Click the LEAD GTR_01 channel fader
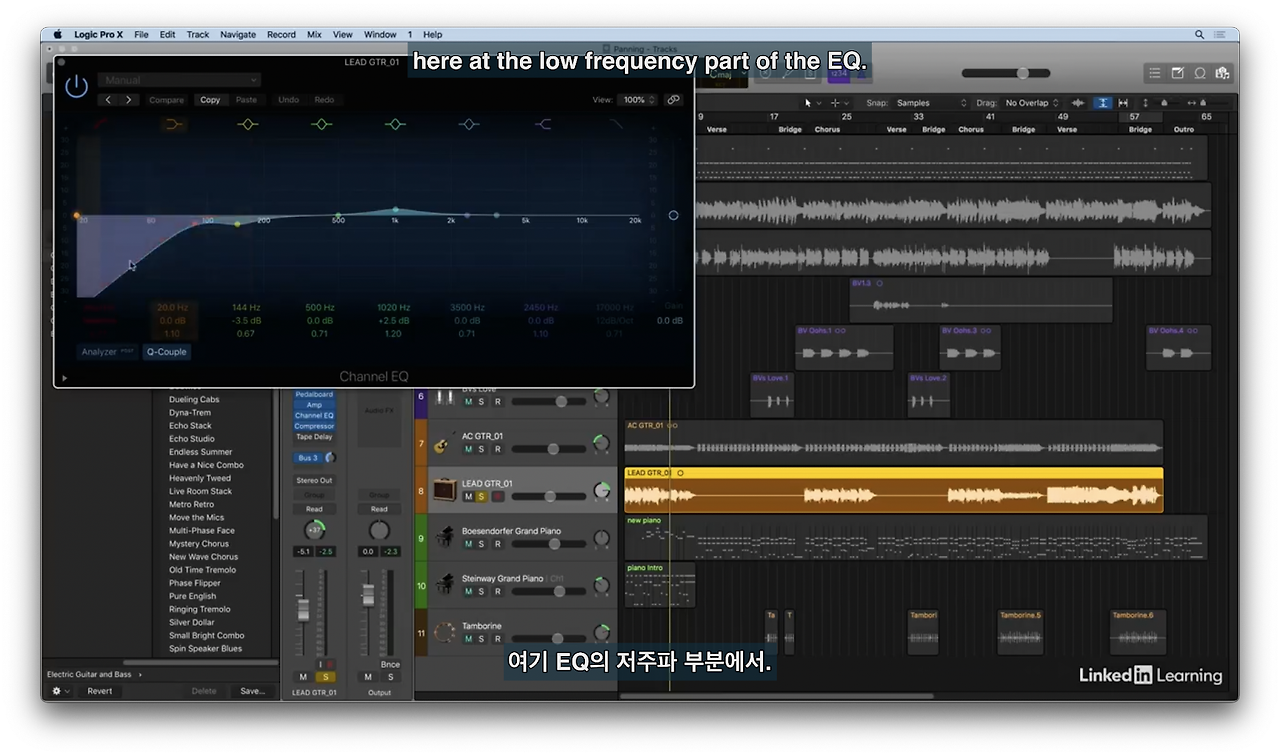Image resolution: width=1280 pixels, height=756 pixels. pyautogui.click(x=303, y=608)
